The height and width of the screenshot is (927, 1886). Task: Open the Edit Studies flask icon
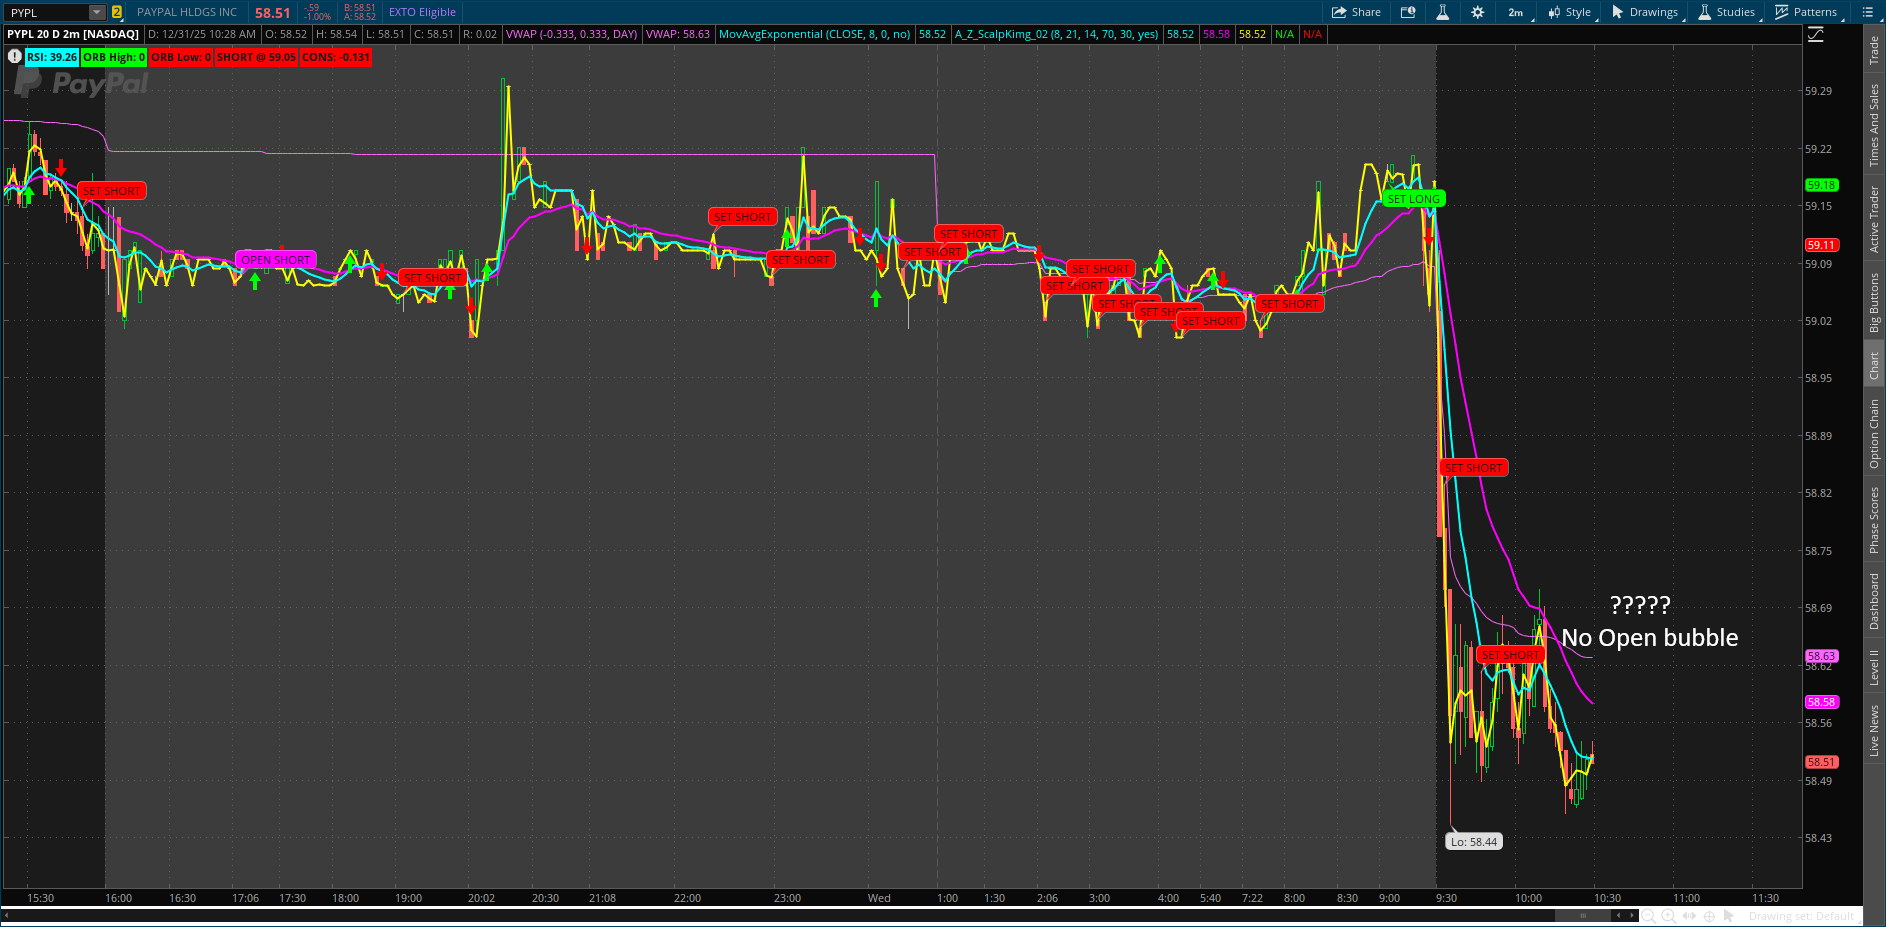pyautogui.click(x=1442, y=12)
